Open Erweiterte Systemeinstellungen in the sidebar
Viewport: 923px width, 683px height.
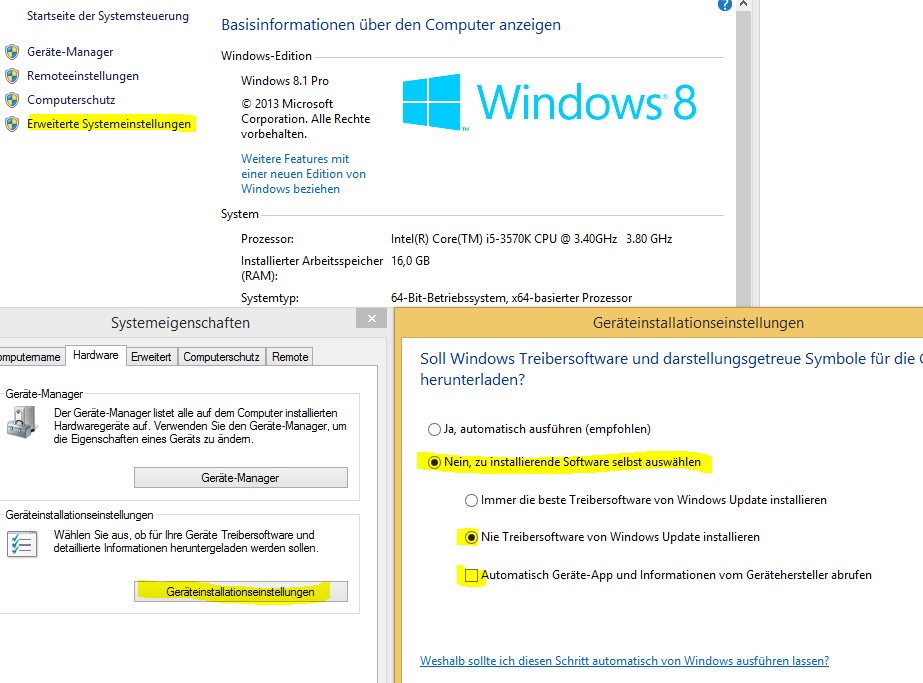(109, 124)
